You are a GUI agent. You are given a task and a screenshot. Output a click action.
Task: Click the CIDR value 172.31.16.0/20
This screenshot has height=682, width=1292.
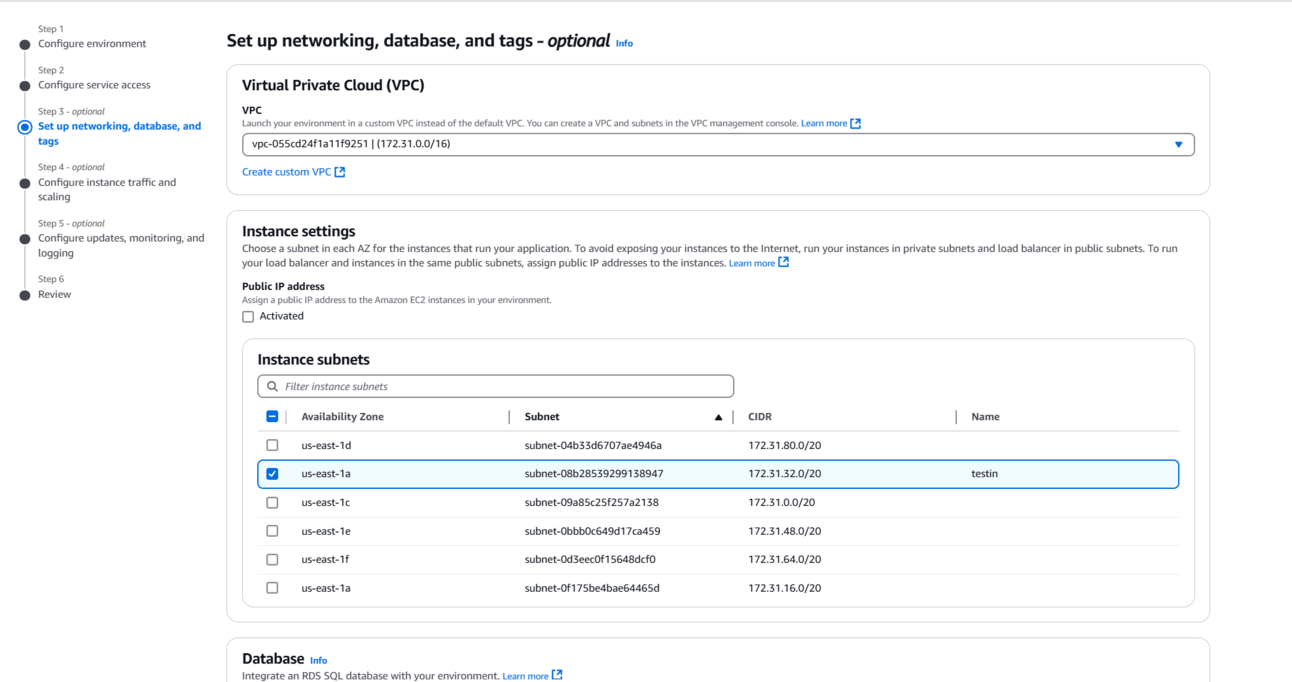click(785, 588)
